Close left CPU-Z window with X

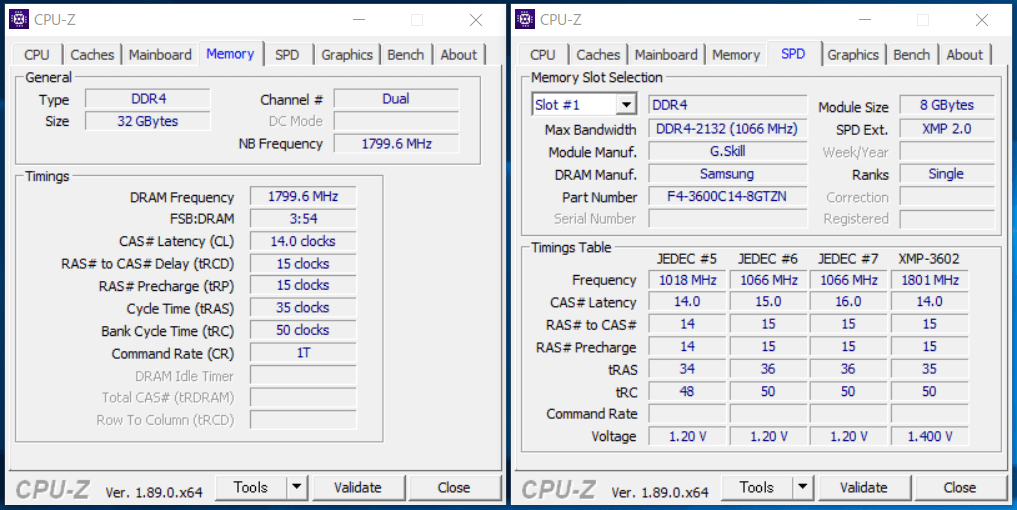point(475,20)
